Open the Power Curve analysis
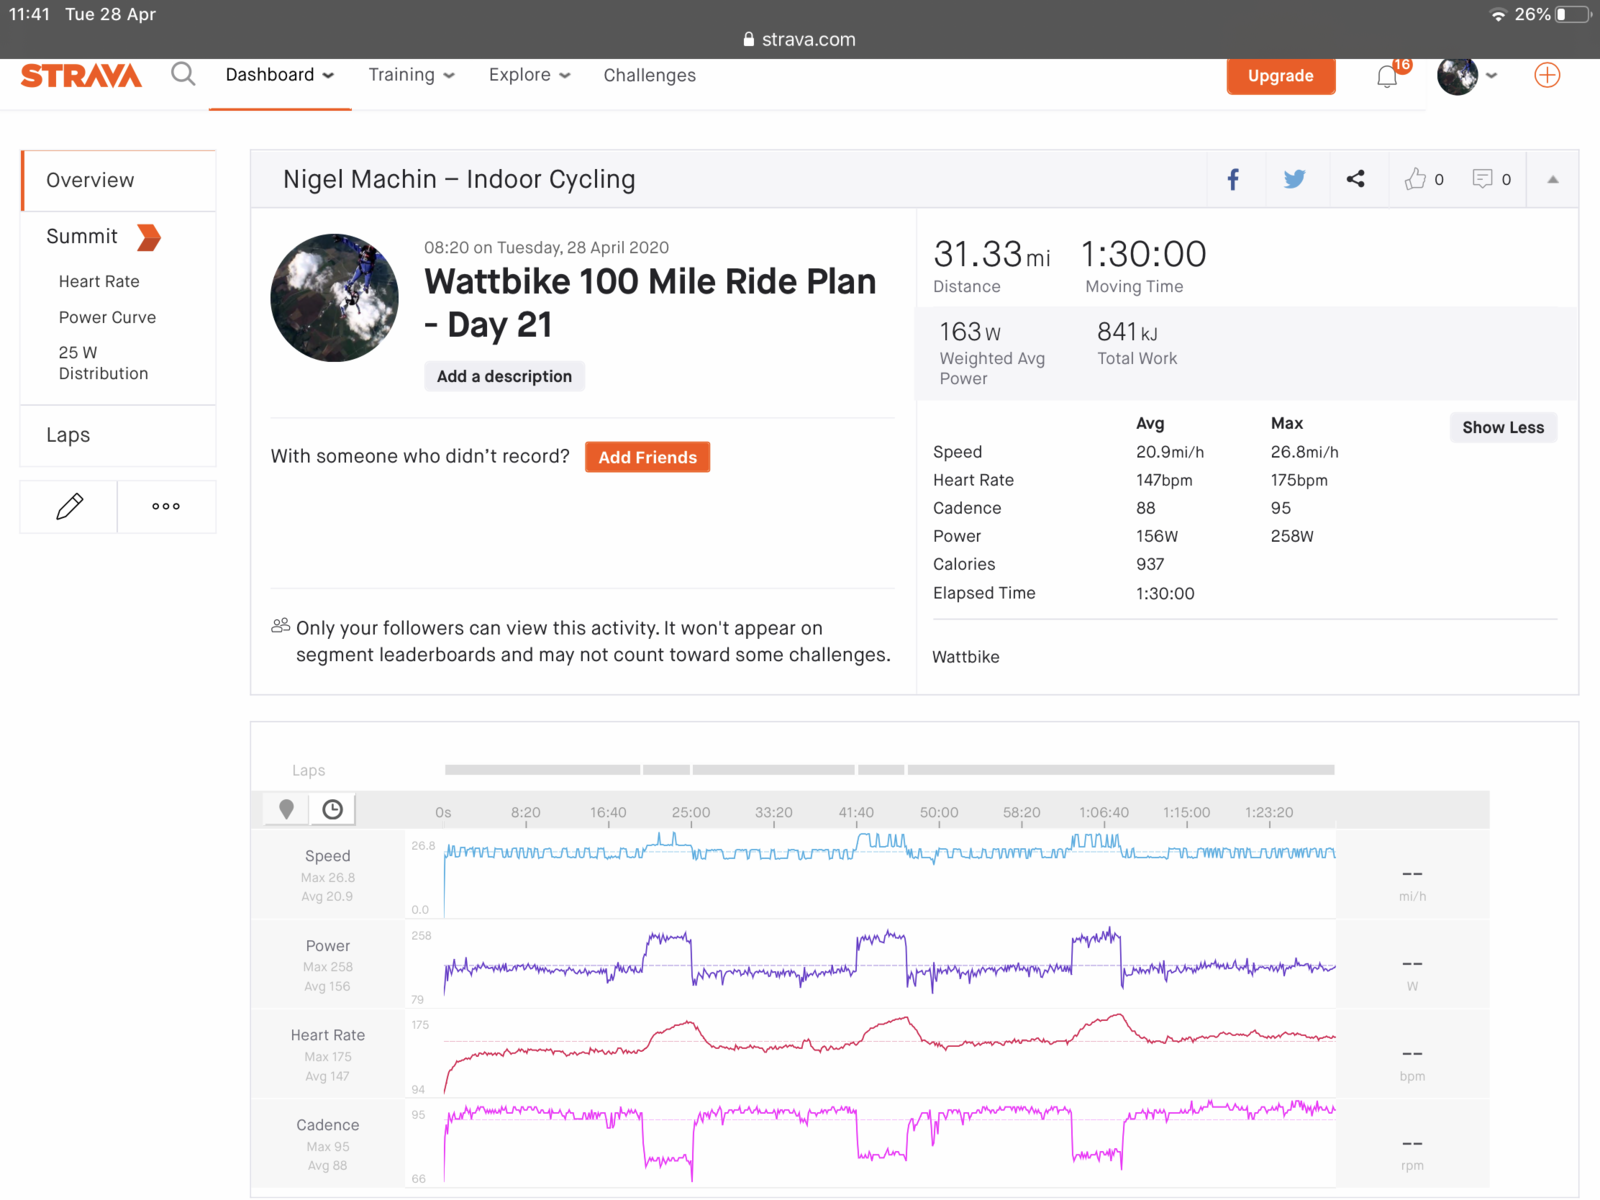The width and height of the screenshot is (1600, 1200). click(107, 317)
